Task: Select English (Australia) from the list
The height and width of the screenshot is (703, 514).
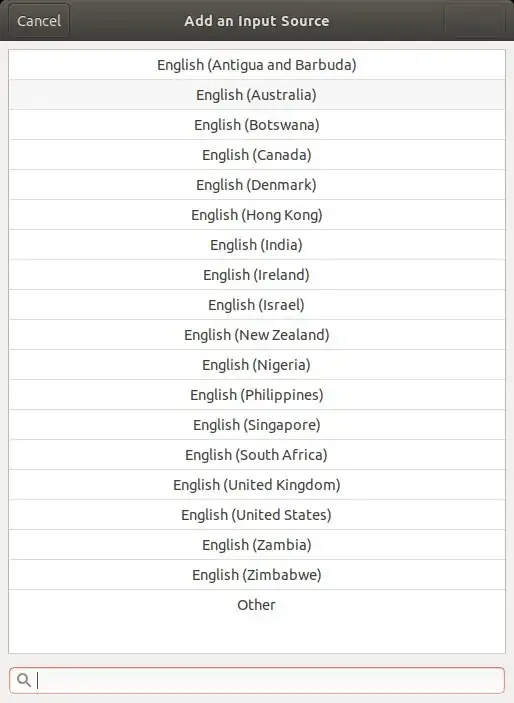Action: click(257, 95)
